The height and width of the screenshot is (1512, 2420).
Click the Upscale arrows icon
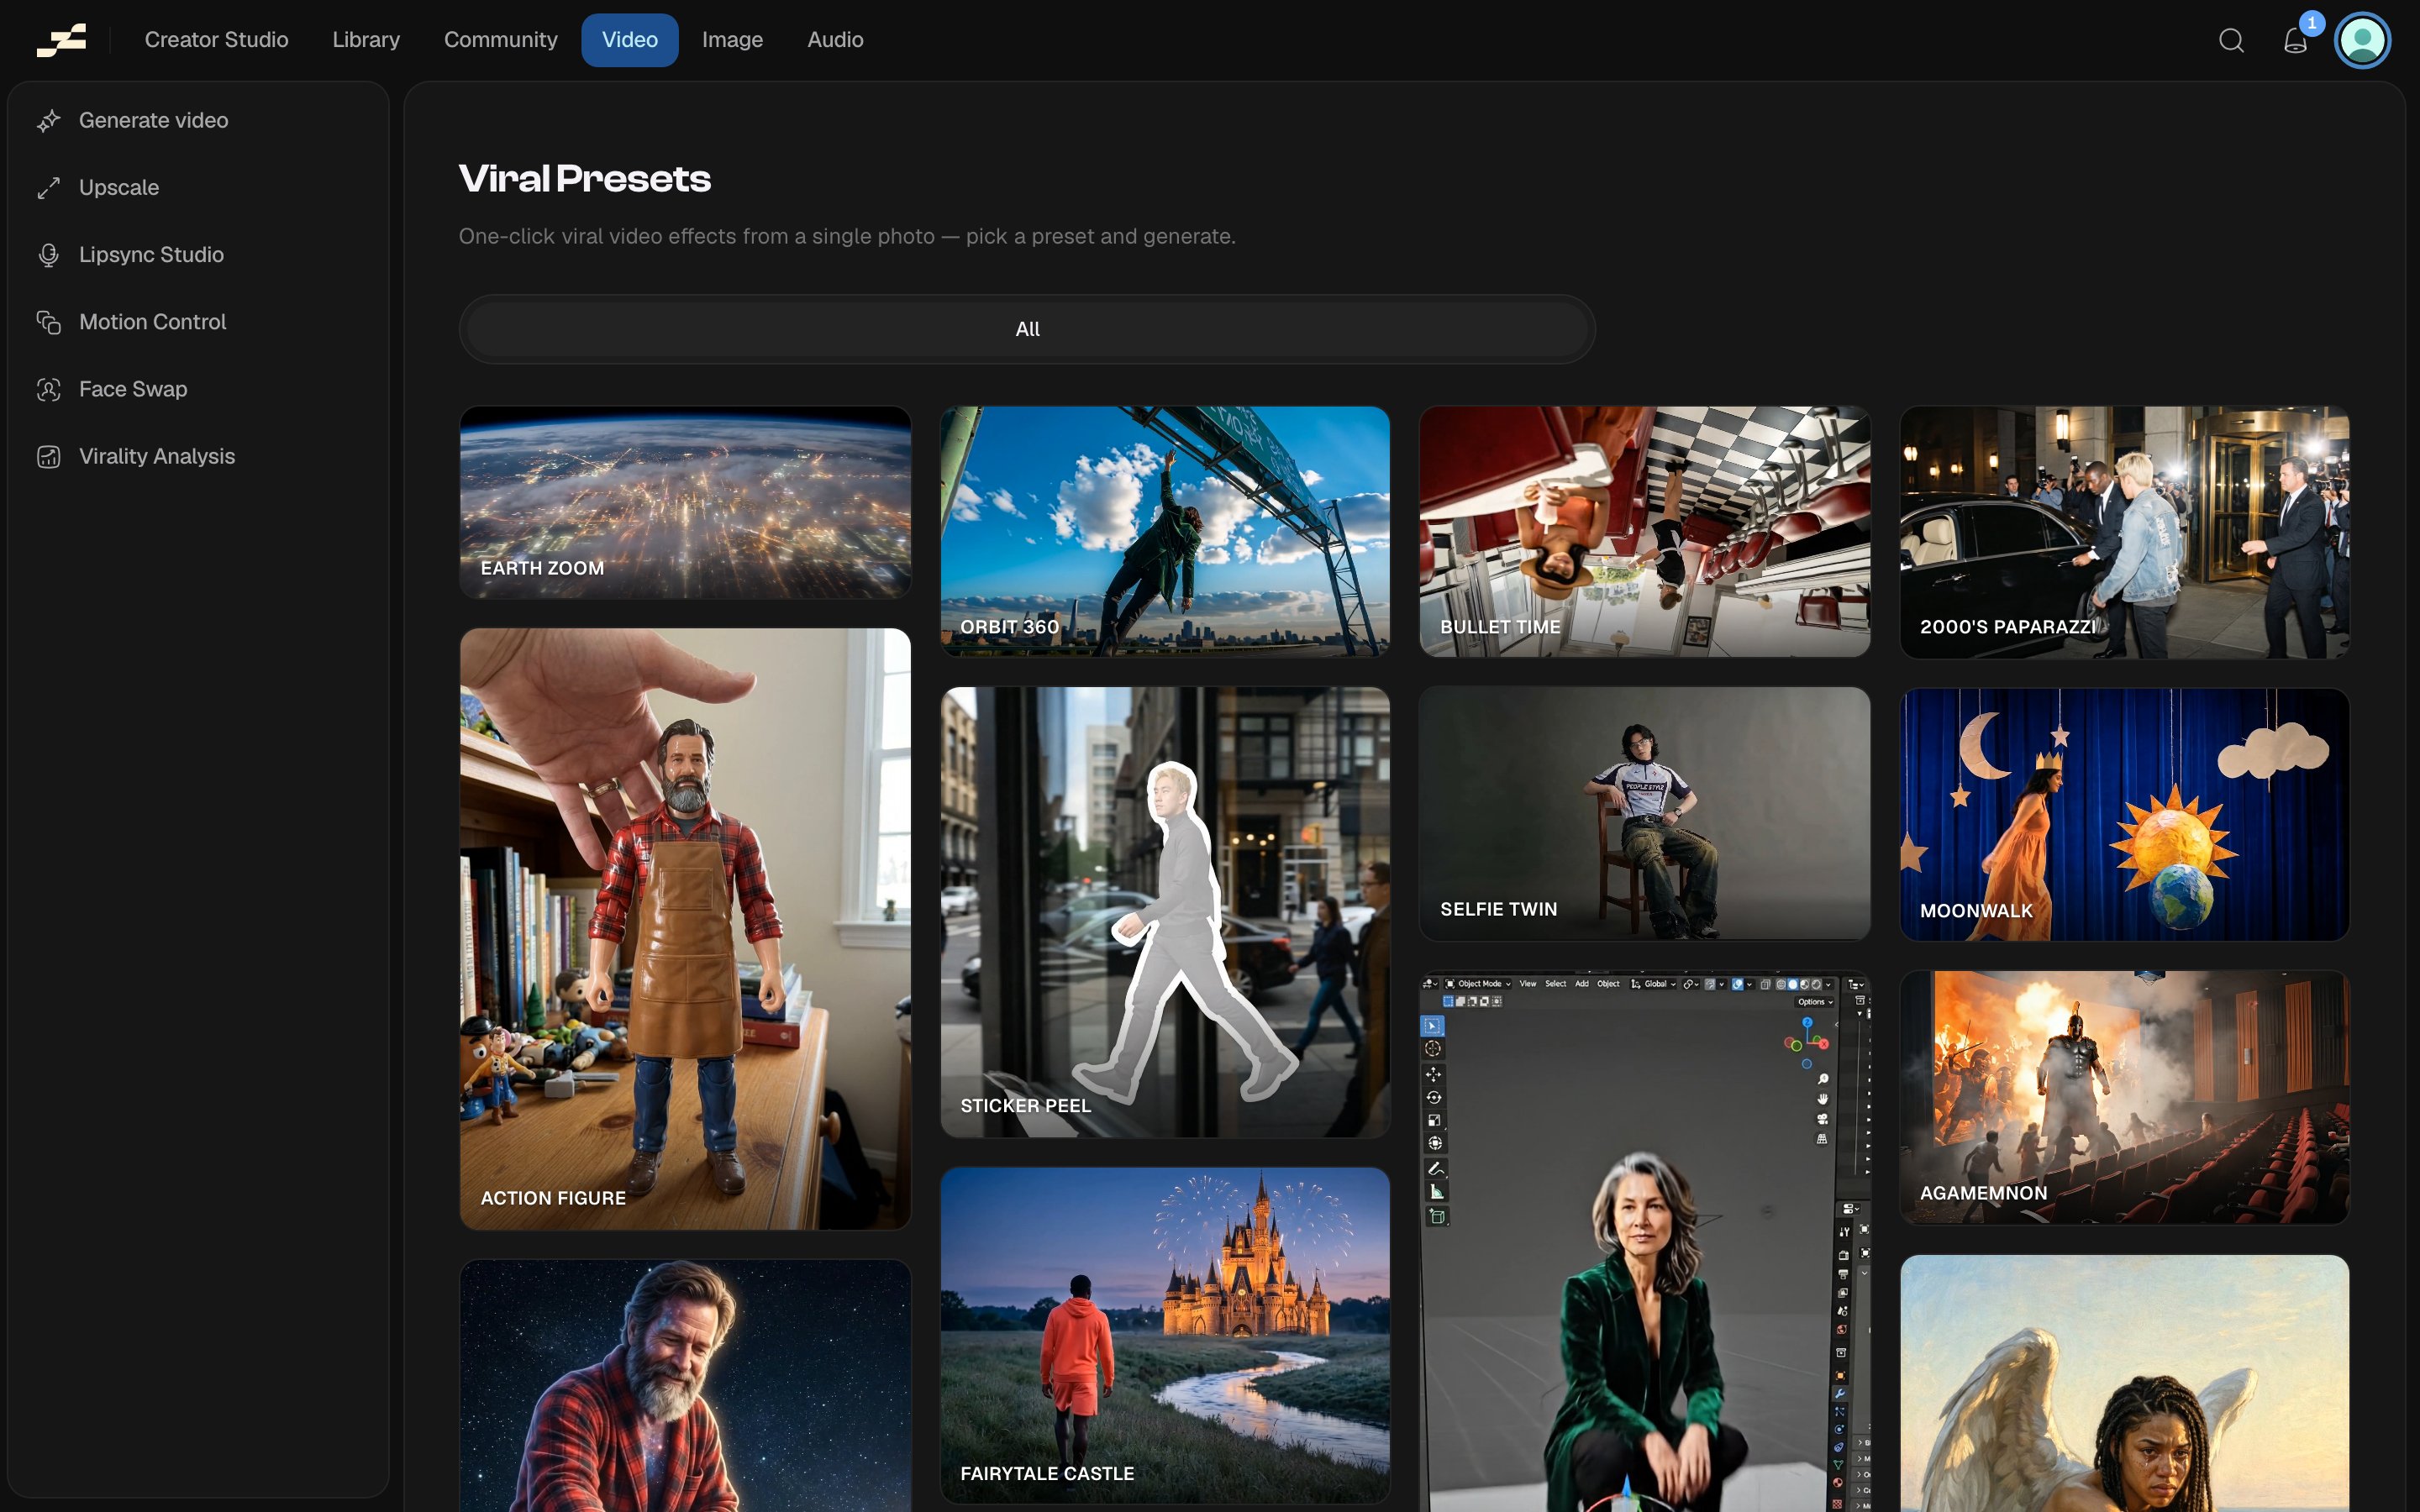(48, 188)
